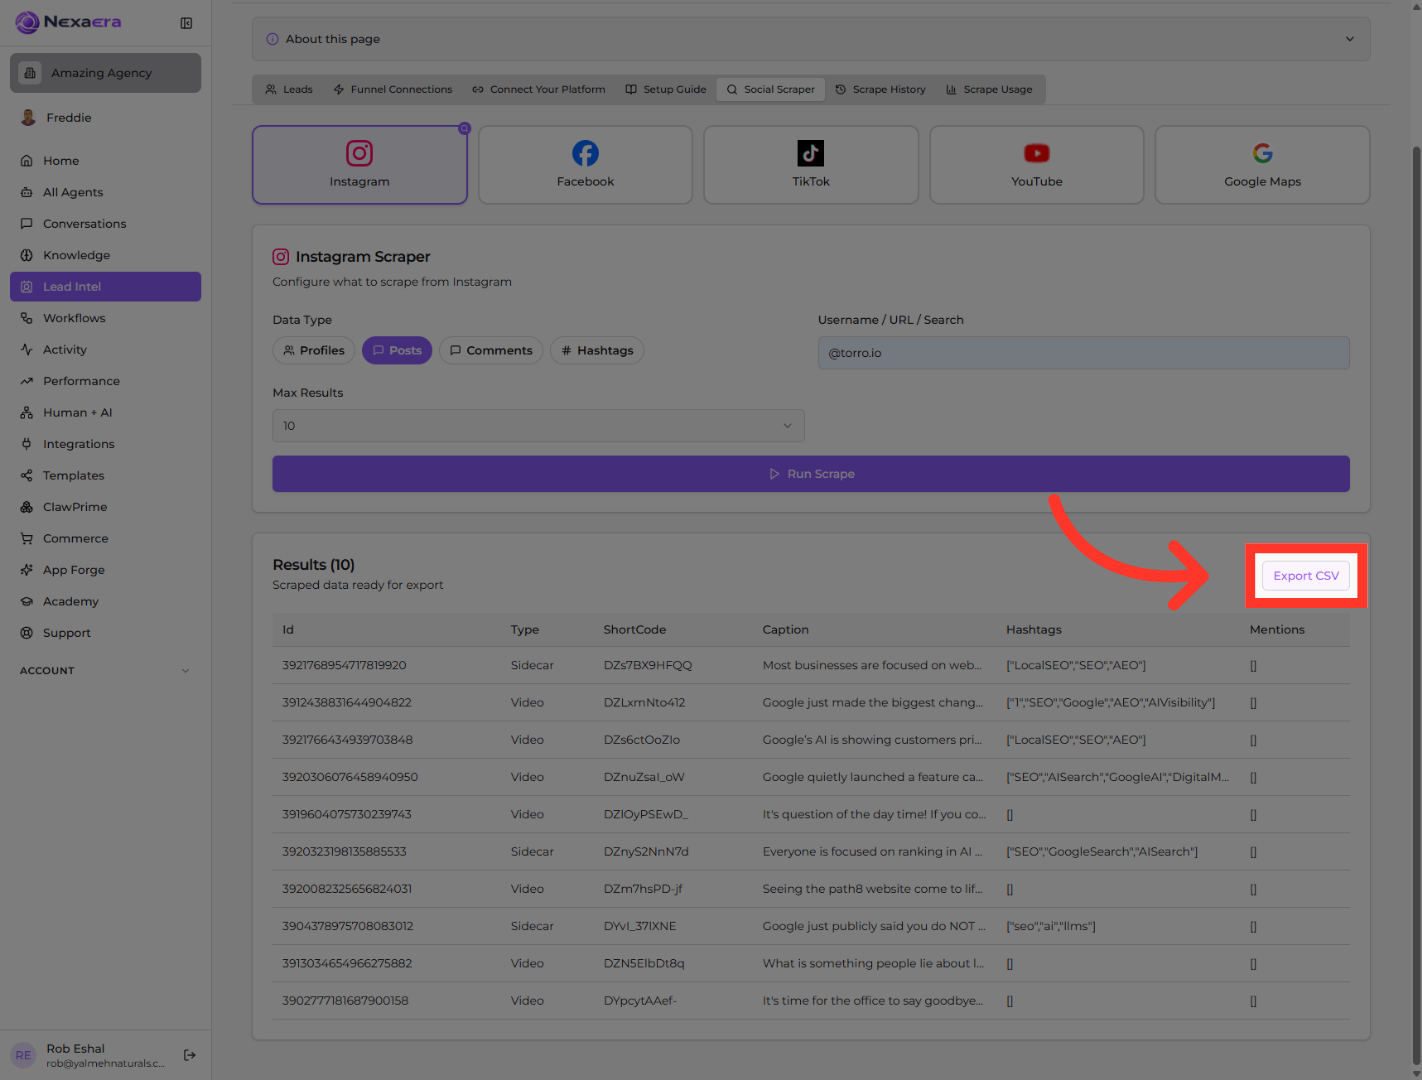Open the Amazing Agency workspace selector
Viewport: 1422px width, 1080px height.
[x=105, y=73]
